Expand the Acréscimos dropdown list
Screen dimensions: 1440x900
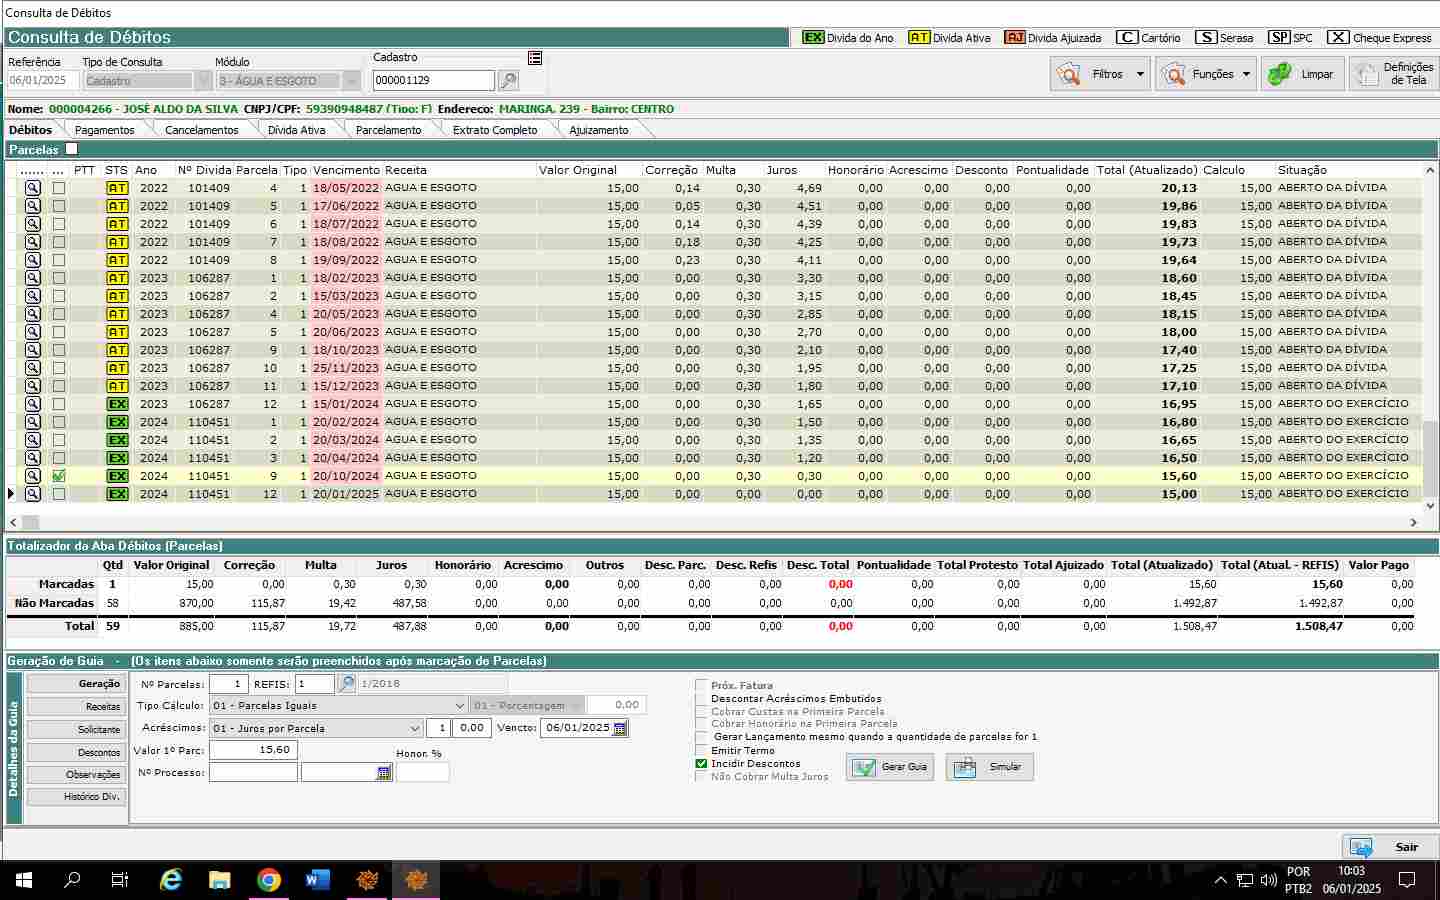tap(414, 729)
